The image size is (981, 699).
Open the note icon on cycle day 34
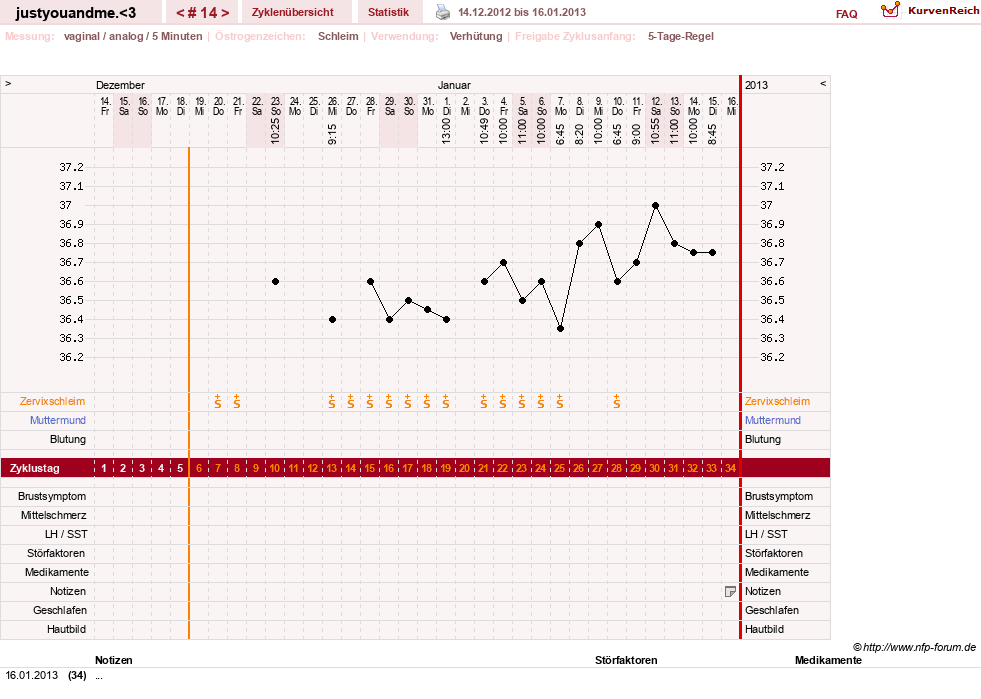tap(730, 591)
